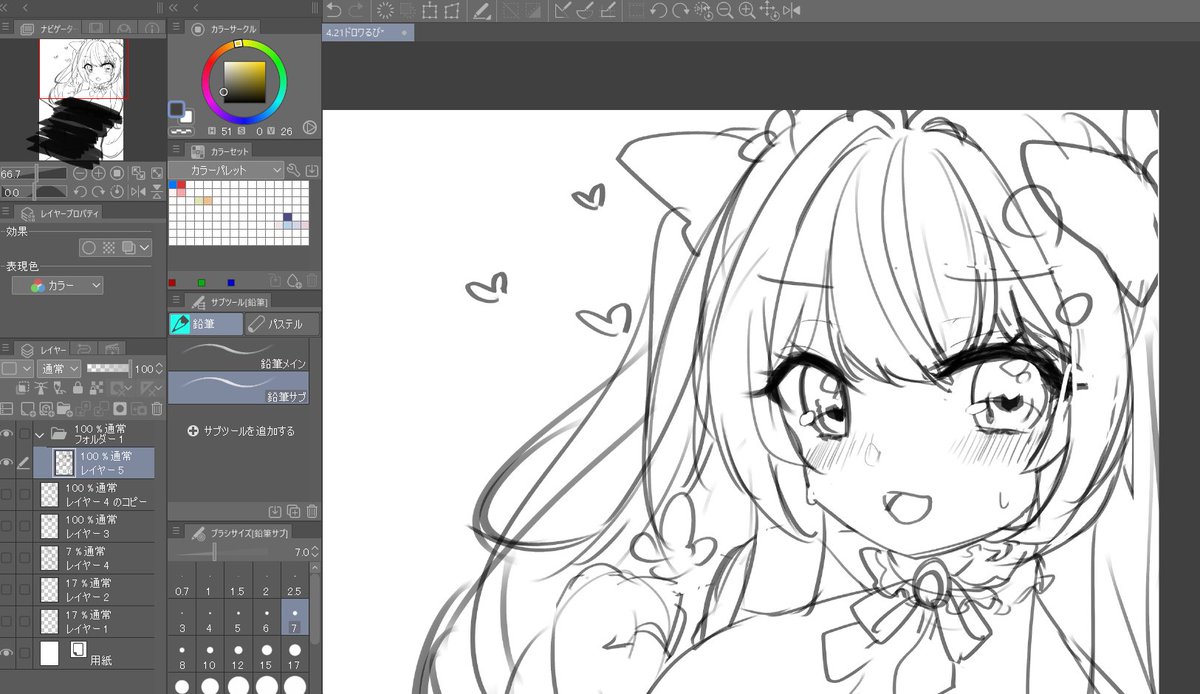Hide 用紙 paper layer visibility eye

click(x=7, y=653)
